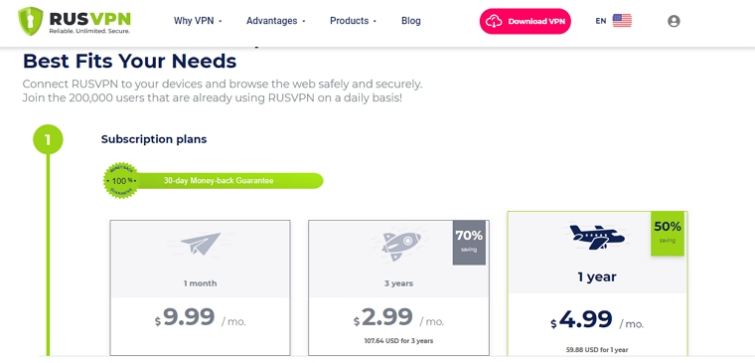
Task: Select the 3 years $2.99 plan
Action: coord(399,287)
